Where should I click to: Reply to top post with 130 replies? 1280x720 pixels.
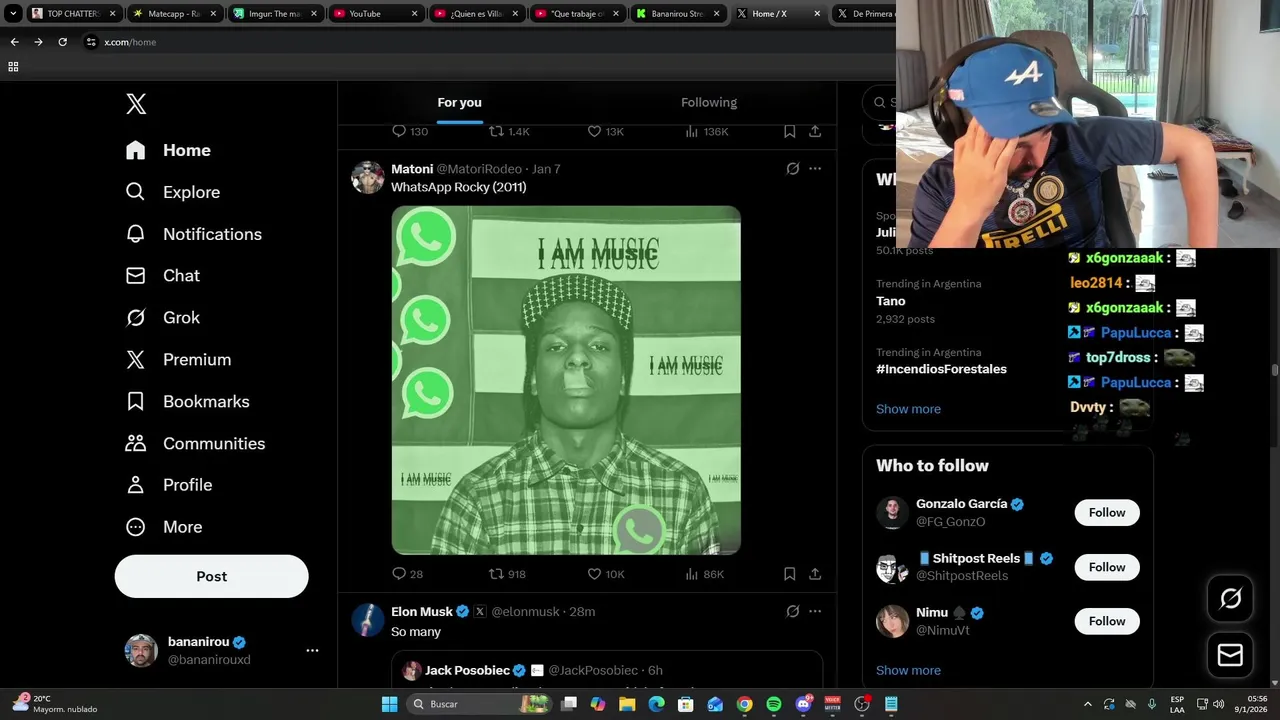click(x=399, y=131)
